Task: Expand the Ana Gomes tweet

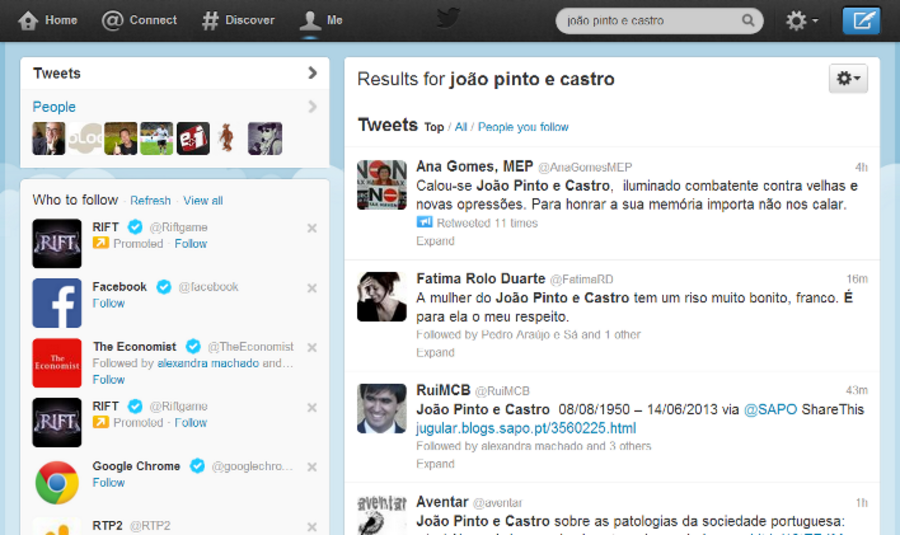Action: 435,241
